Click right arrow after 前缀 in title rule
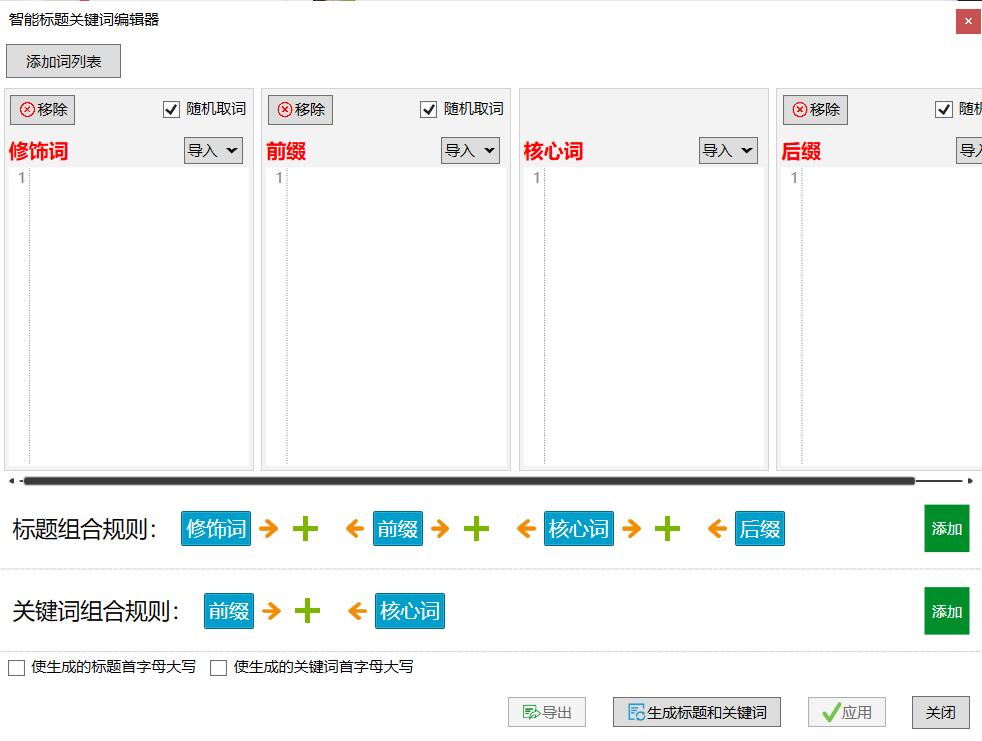982x741 pixels. coord(440,529)
